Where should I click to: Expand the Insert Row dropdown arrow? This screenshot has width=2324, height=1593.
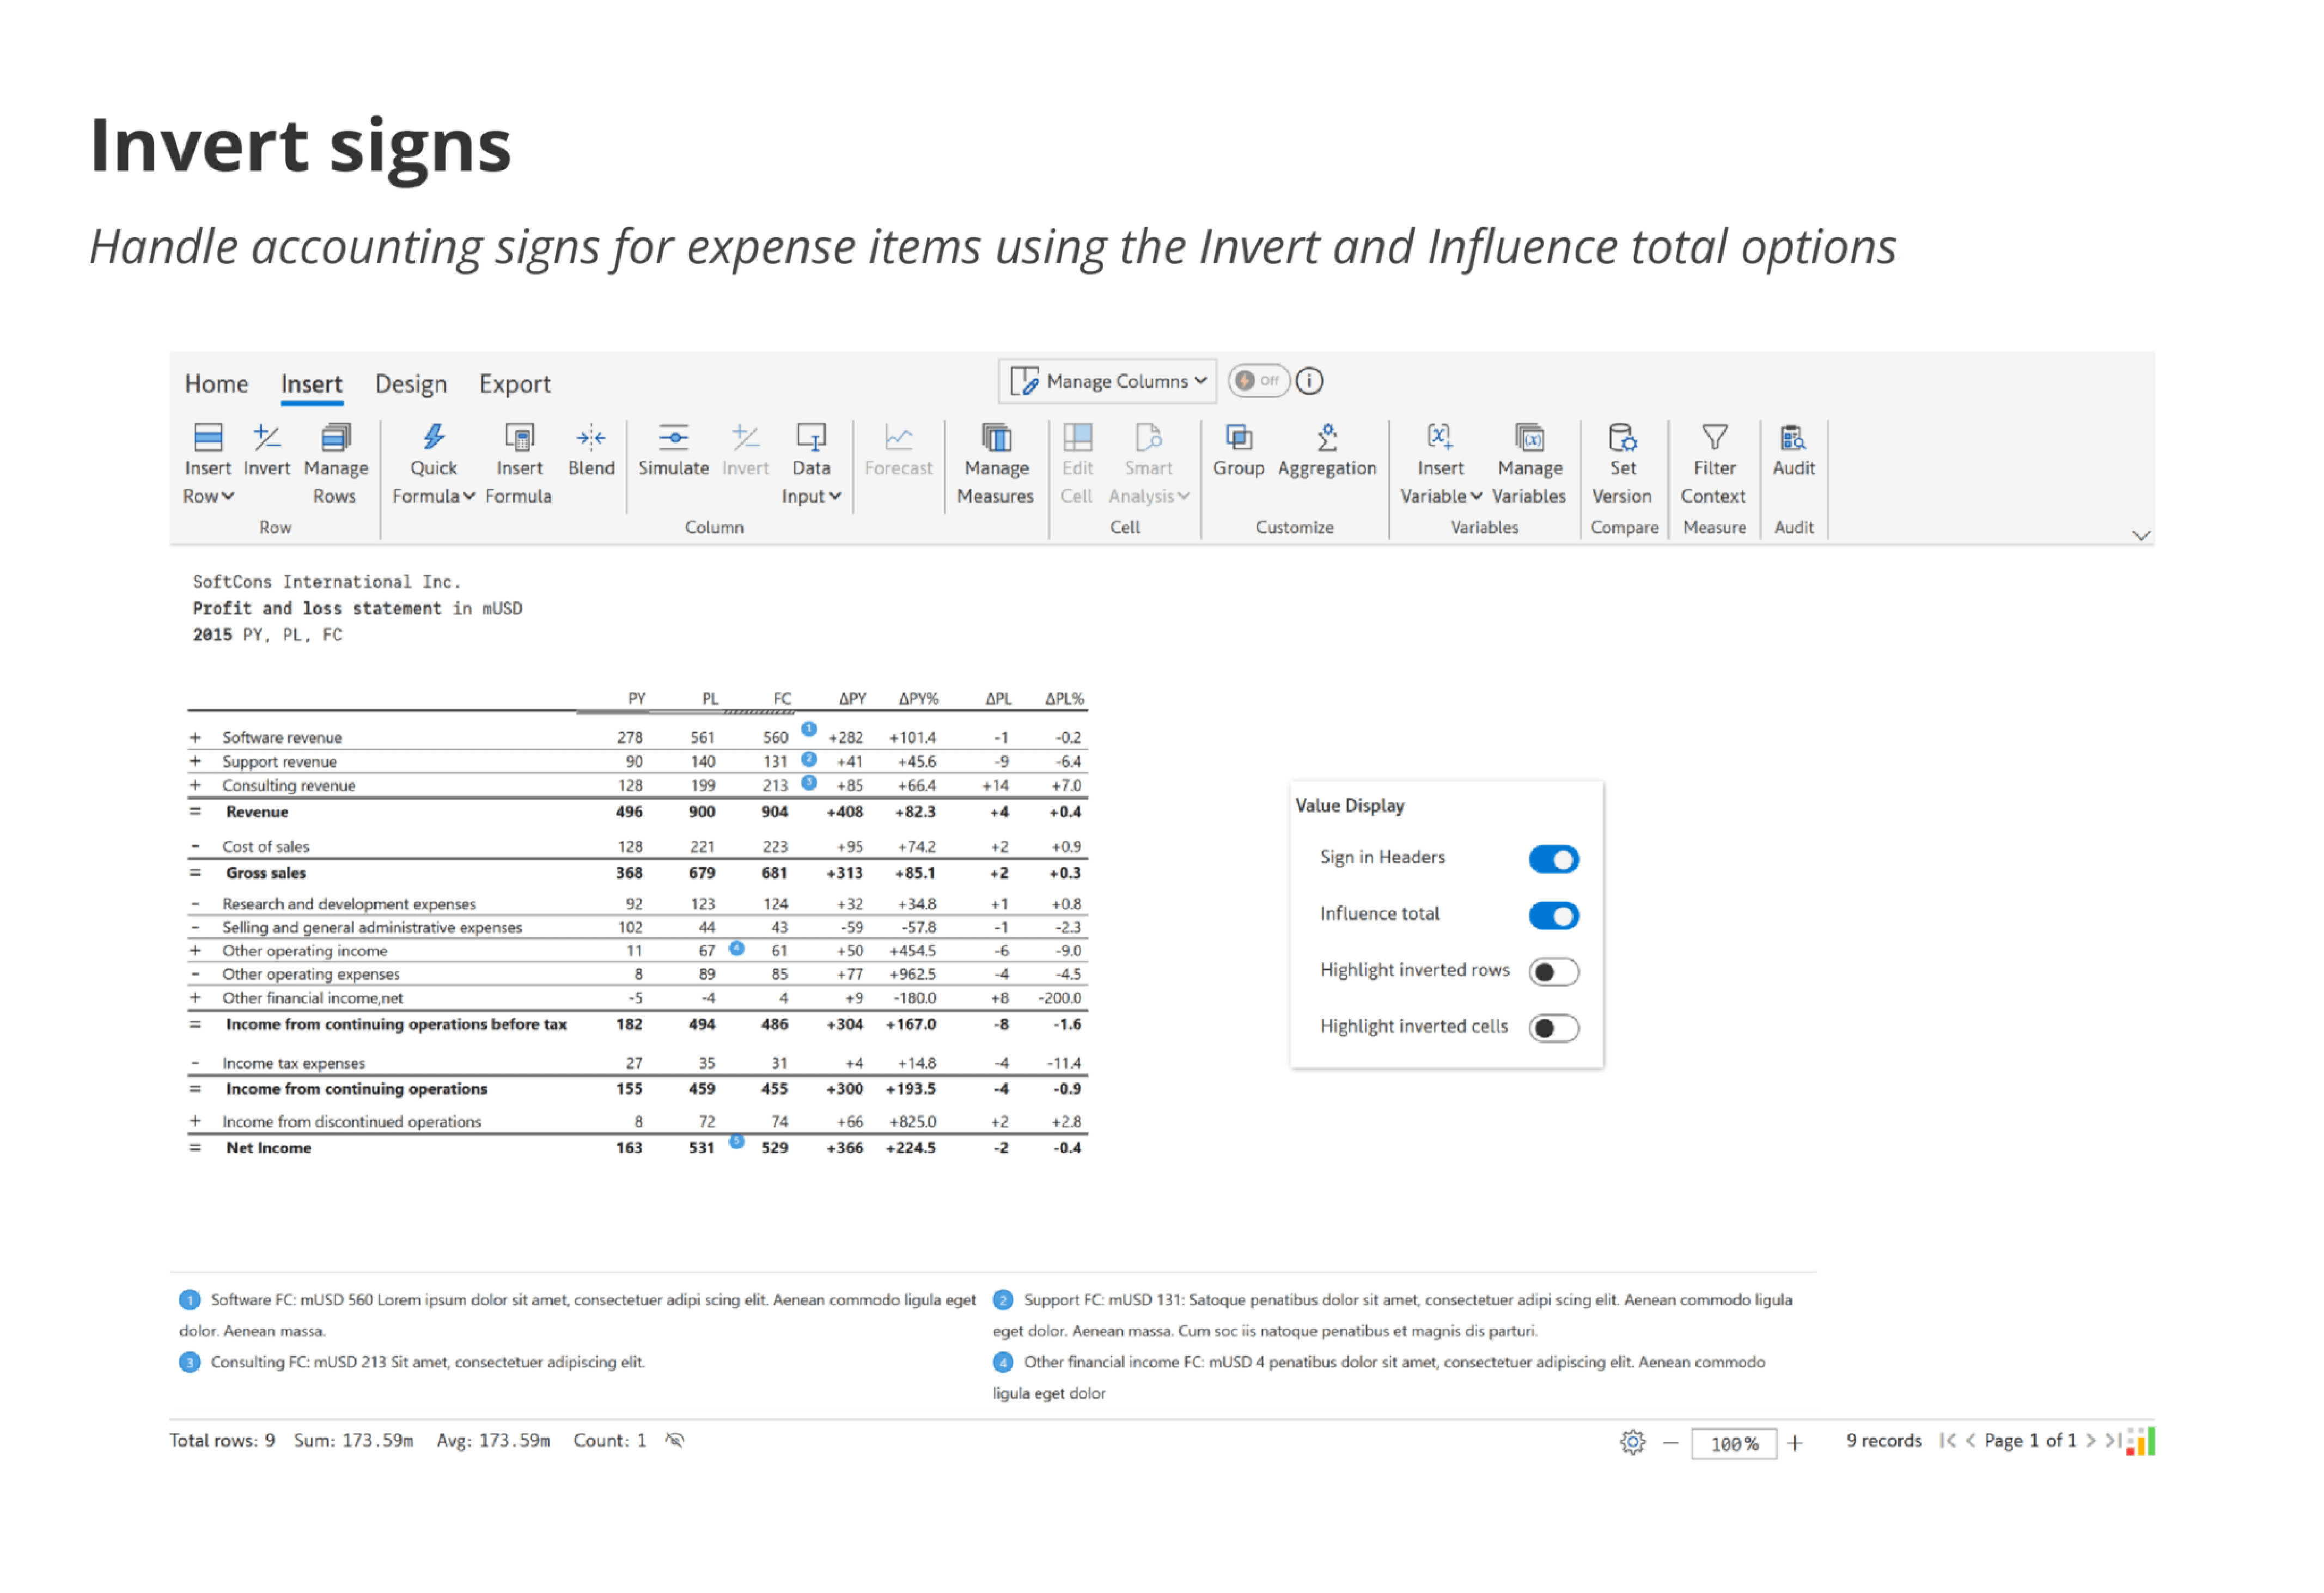click(x=228, y=496)
